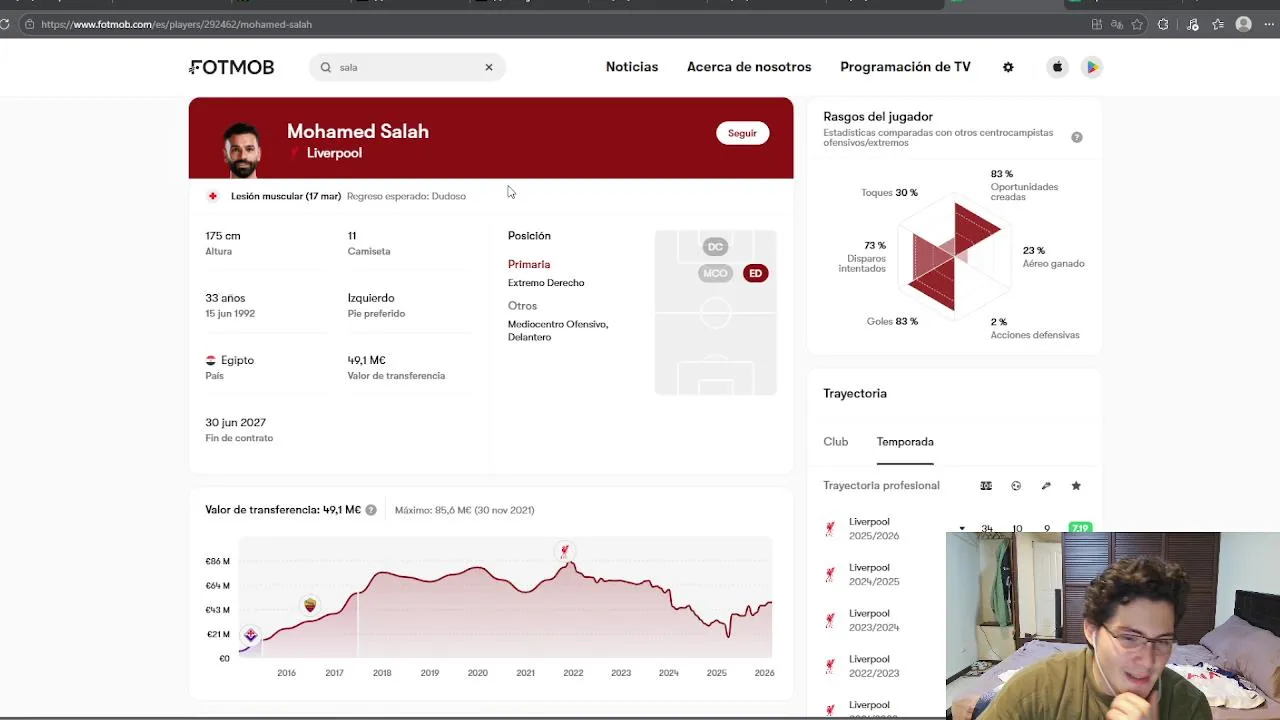Viewport: 1280px width, 720px height.
Task: Click the Egypt flag icon
Action: (211, 360)
